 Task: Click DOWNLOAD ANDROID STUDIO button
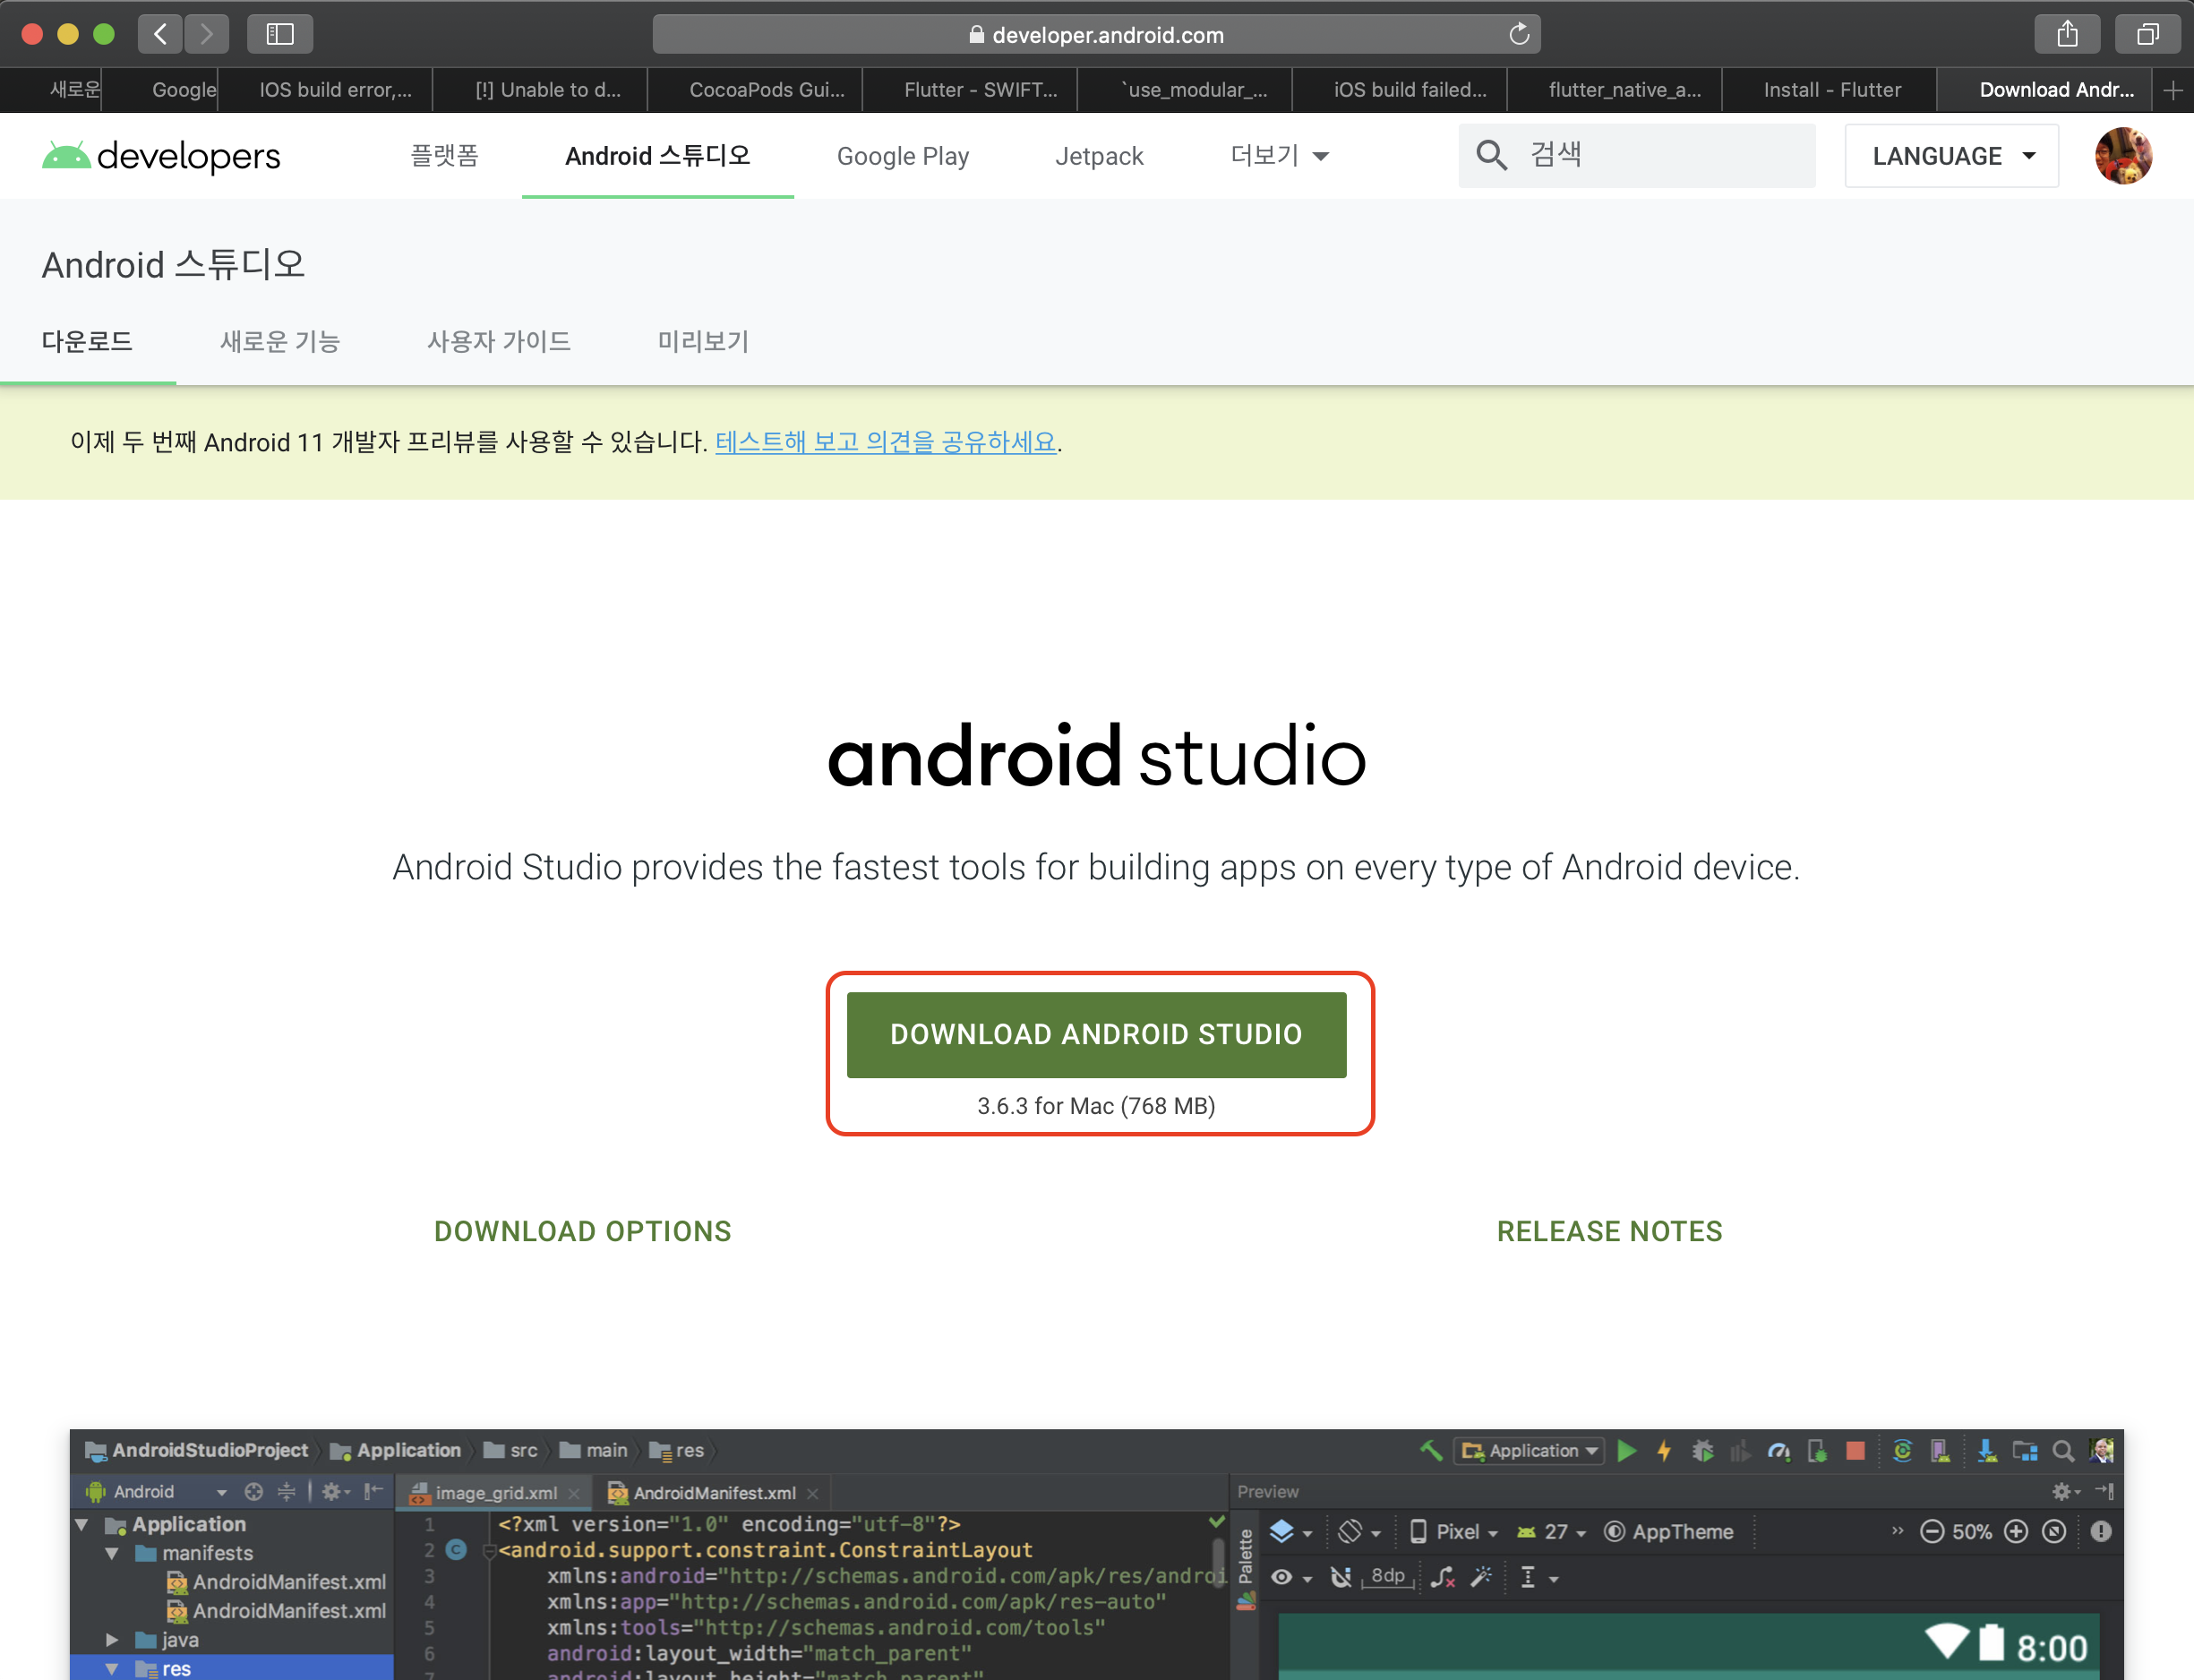coord(1096,1034)
